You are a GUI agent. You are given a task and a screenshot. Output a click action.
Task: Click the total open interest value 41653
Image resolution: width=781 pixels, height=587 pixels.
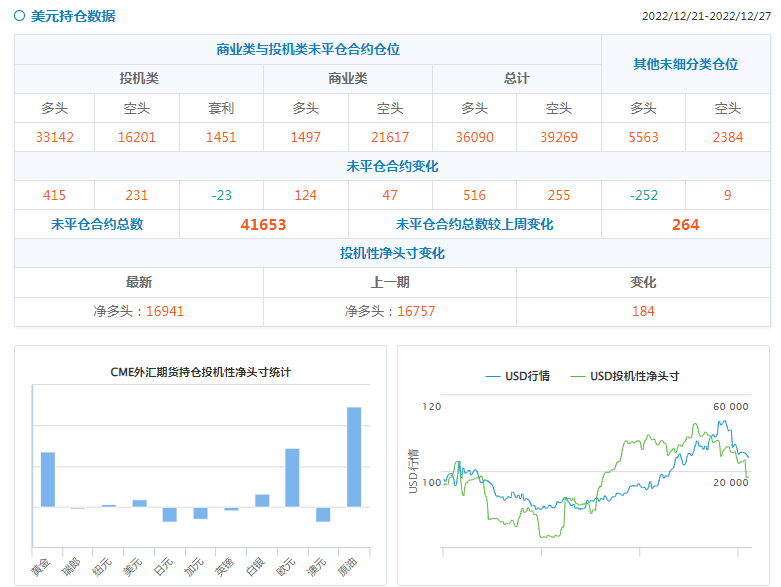tap(264, 225)
